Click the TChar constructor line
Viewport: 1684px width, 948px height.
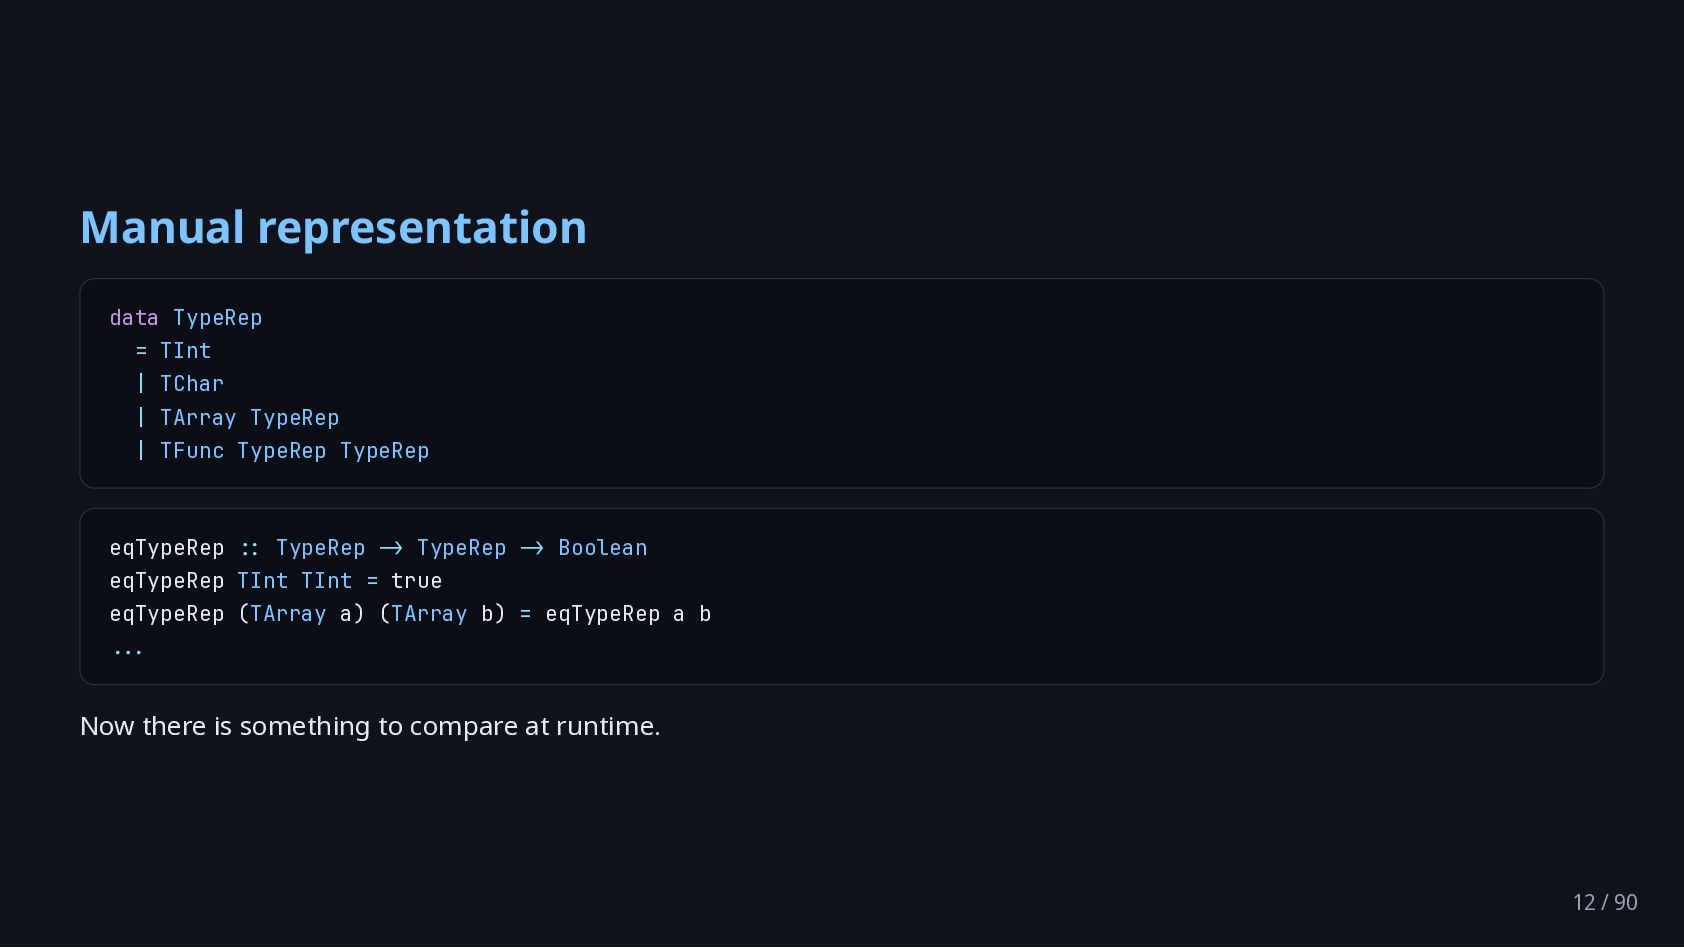coord(180,384)
